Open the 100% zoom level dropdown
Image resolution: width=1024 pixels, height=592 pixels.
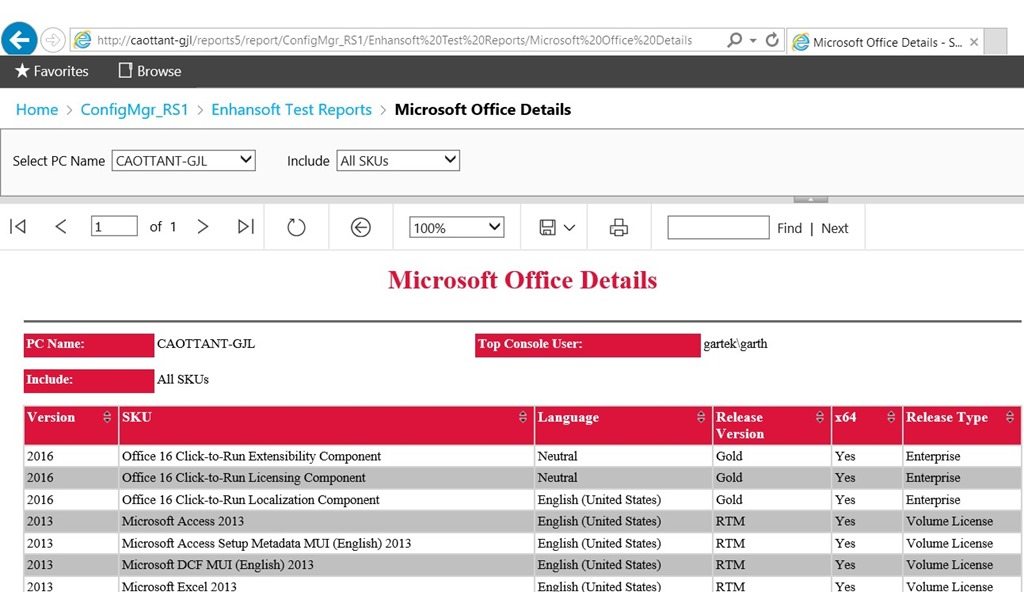coord(456,227)
